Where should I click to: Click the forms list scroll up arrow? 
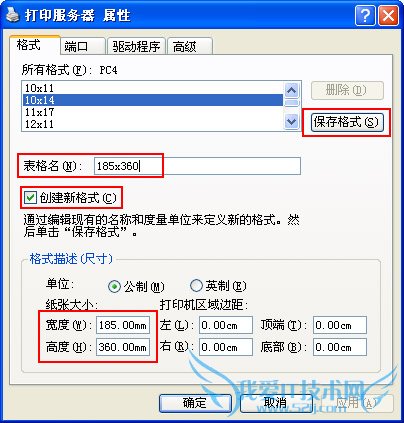click(292, 90)
